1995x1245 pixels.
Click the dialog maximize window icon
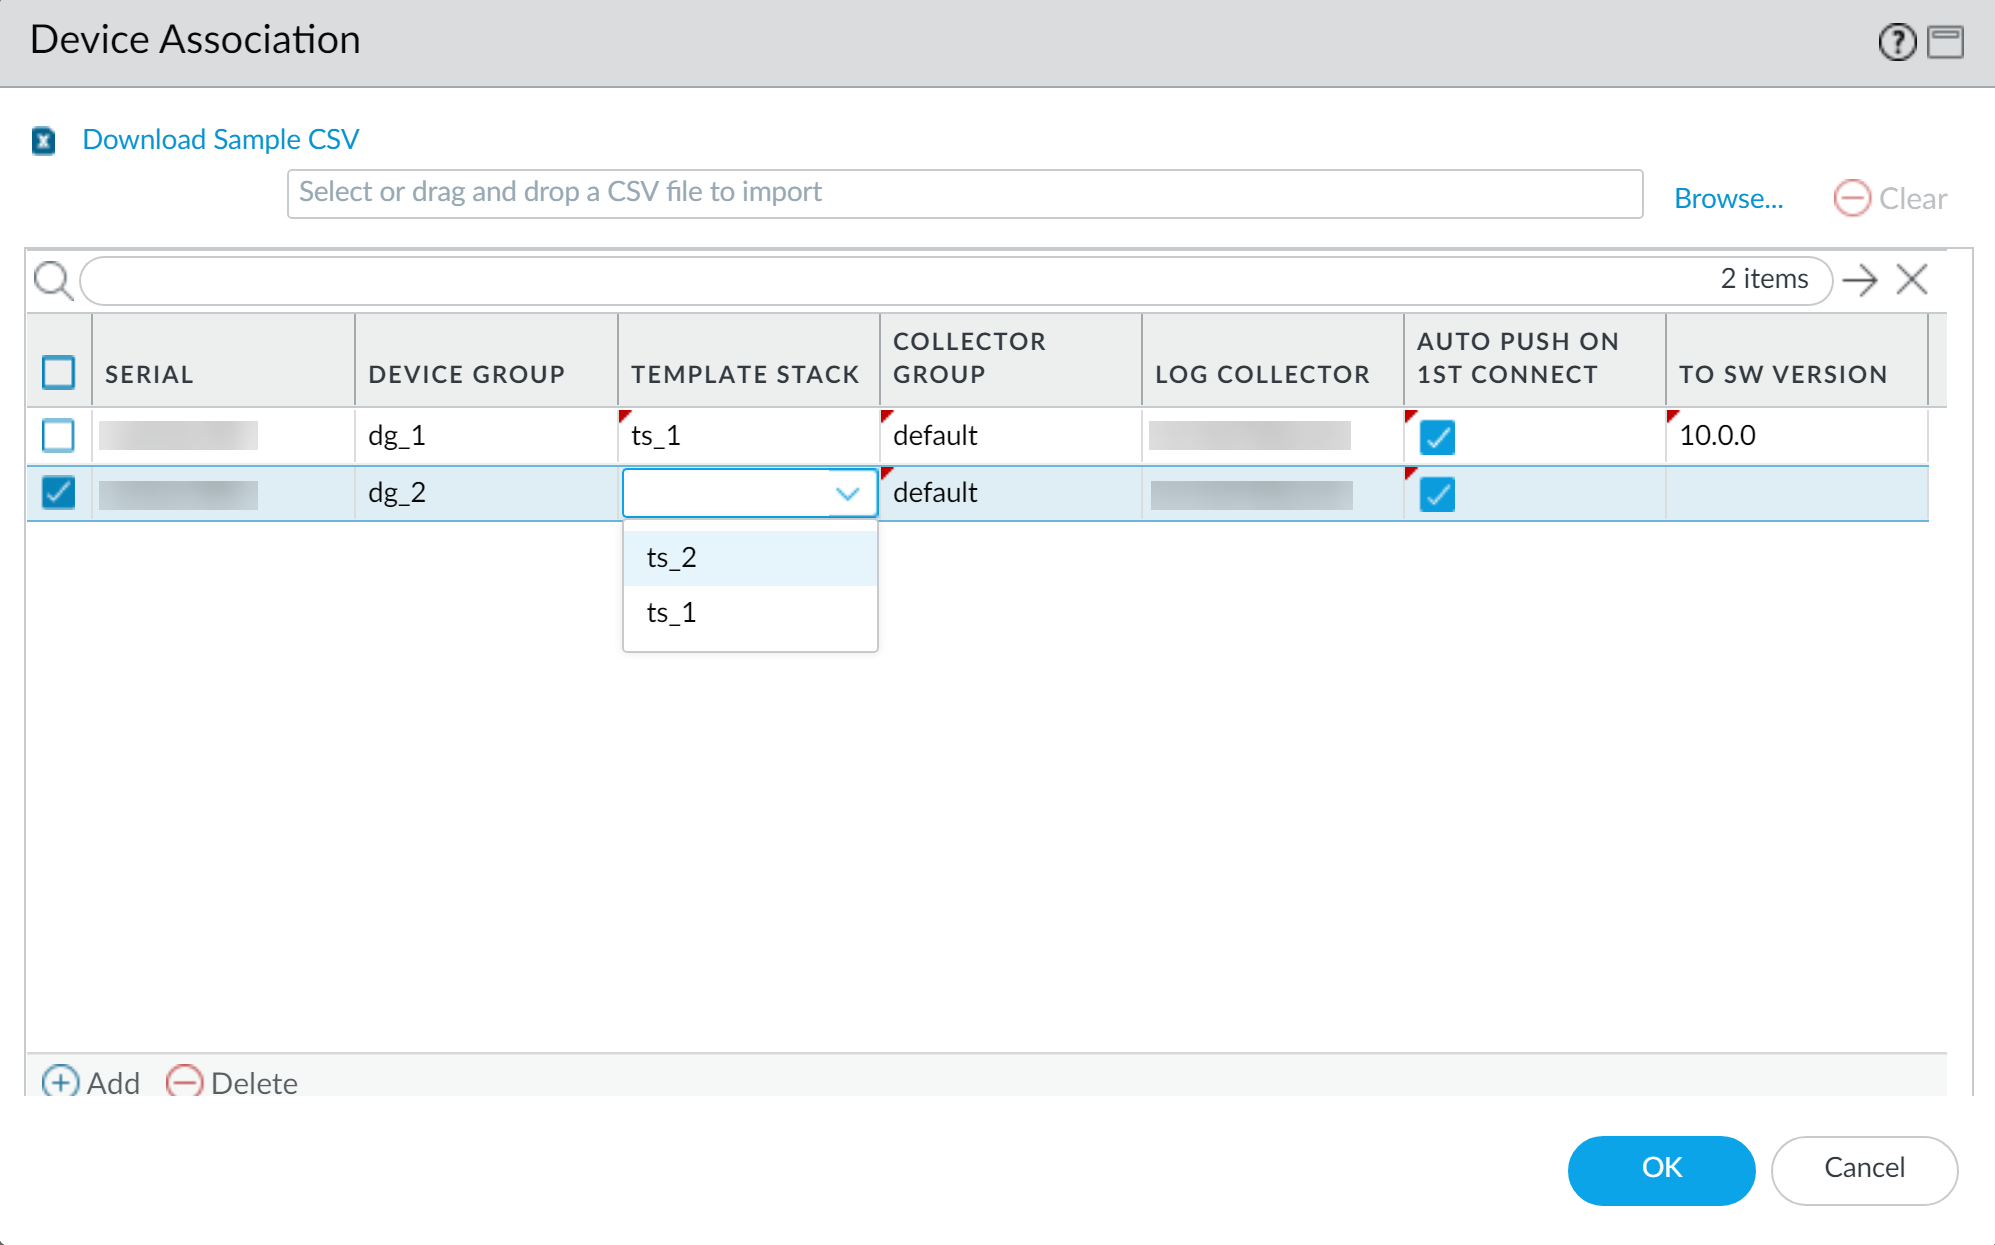coord(1945,42)
